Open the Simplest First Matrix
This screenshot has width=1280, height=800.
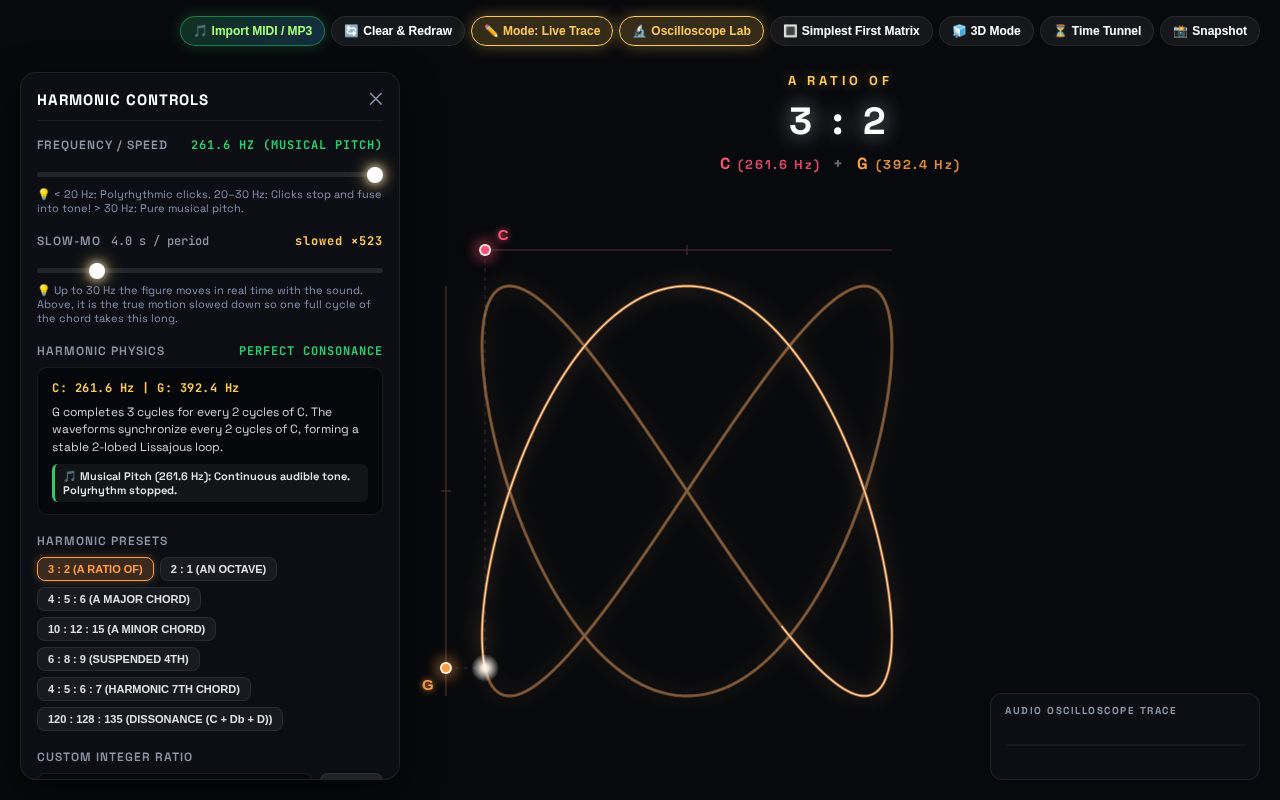click(851, 31)
